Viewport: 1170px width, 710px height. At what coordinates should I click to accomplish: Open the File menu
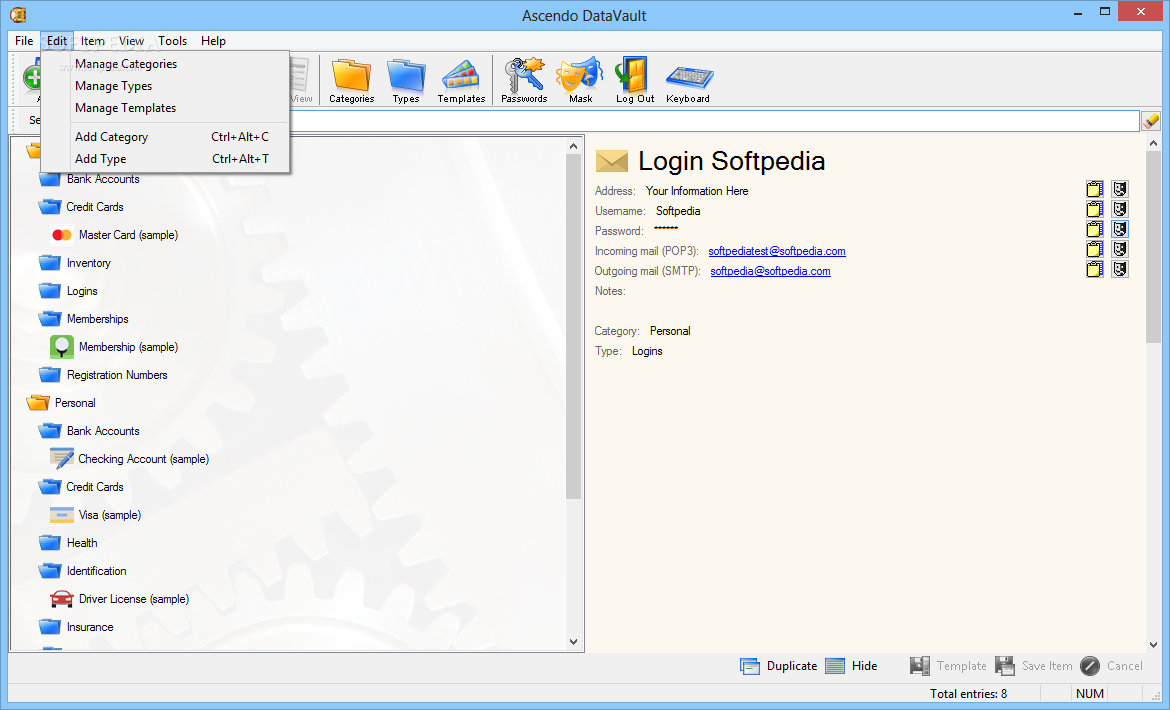tap(24, 41)
